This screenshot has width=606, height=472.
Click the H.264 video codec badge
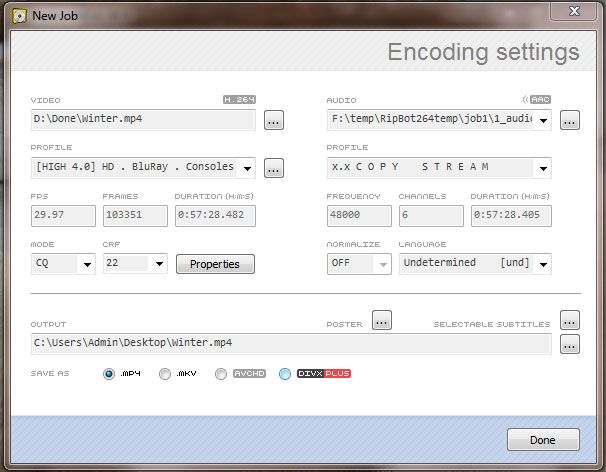pyautogui.click(x=239, y=100)
